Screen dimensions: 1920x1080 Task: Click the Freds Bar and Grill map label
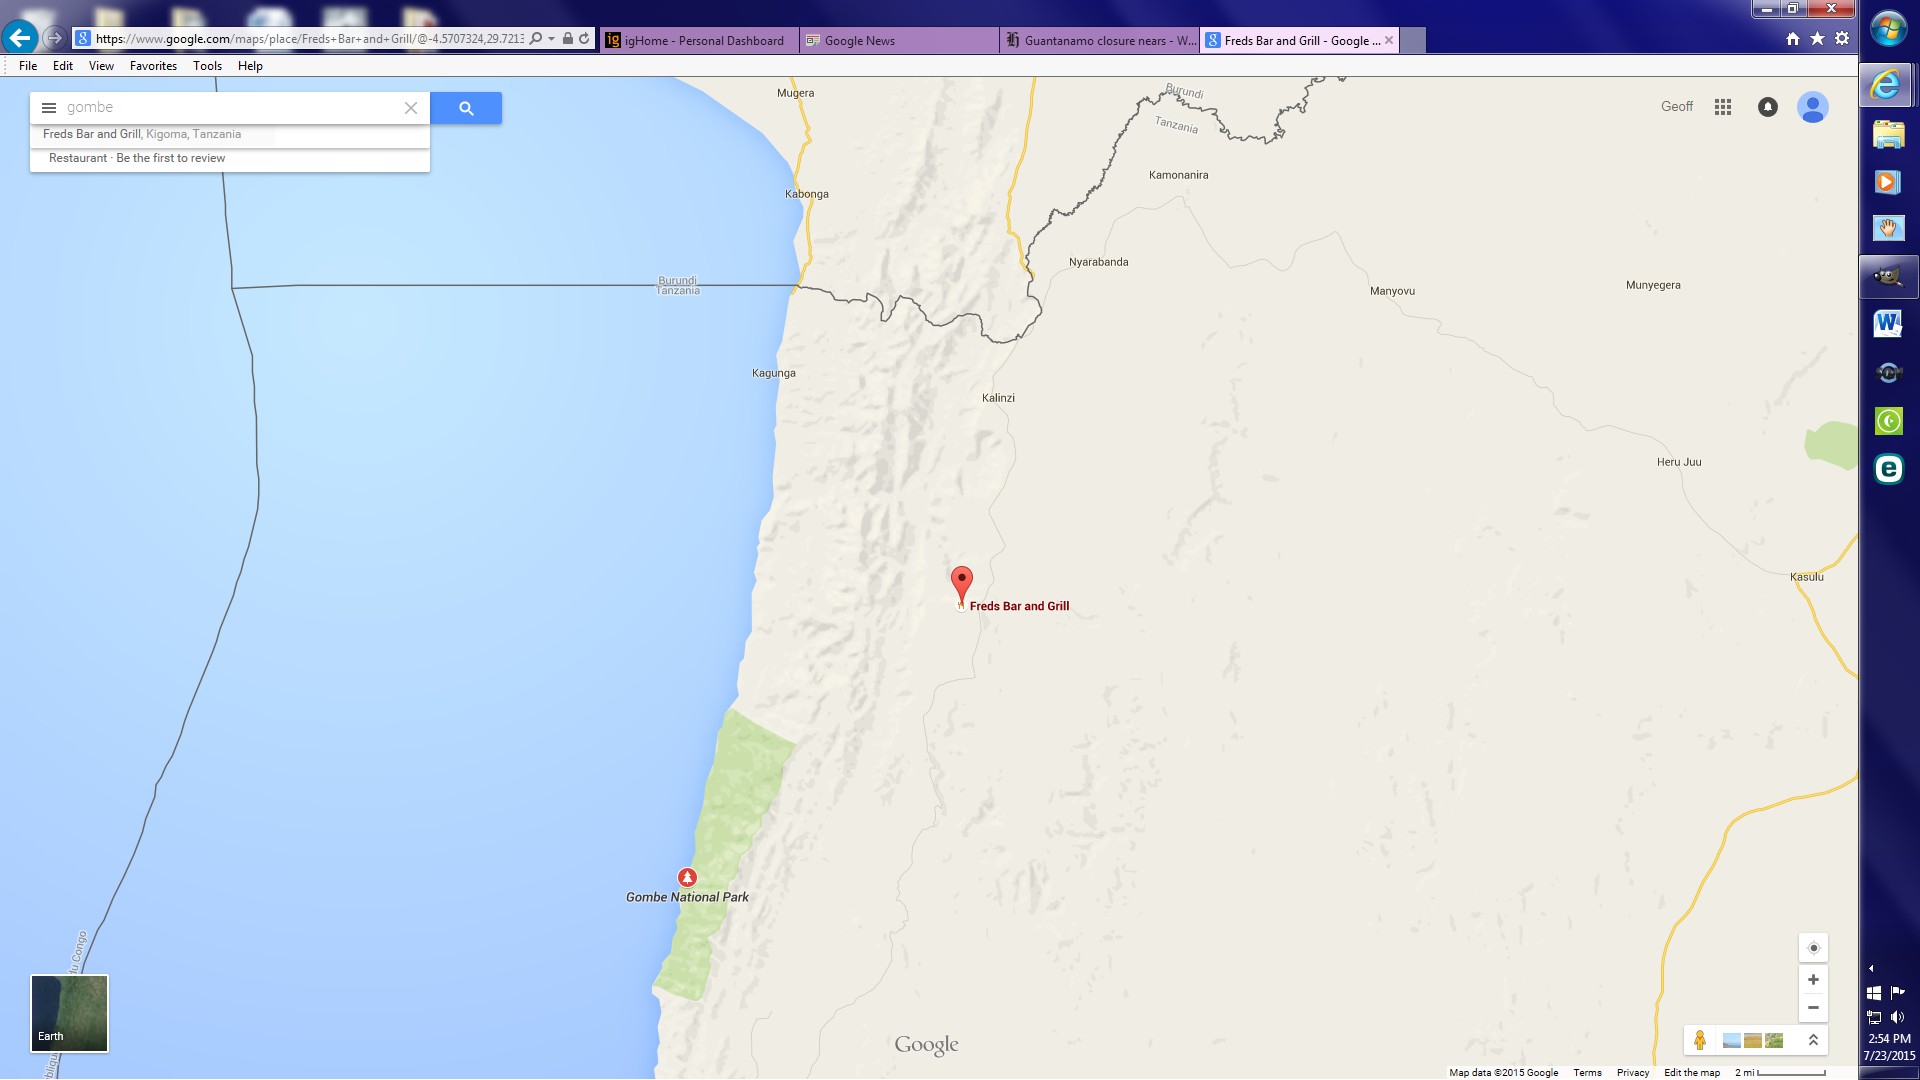click(1019, 606)
